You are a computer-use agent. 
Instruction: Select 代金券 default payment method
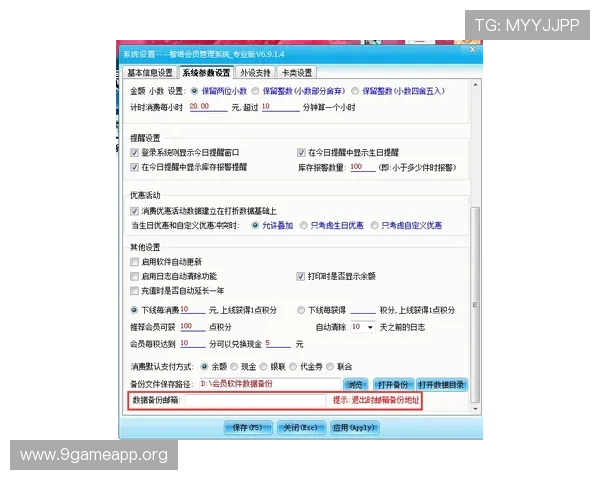[293, 367]
